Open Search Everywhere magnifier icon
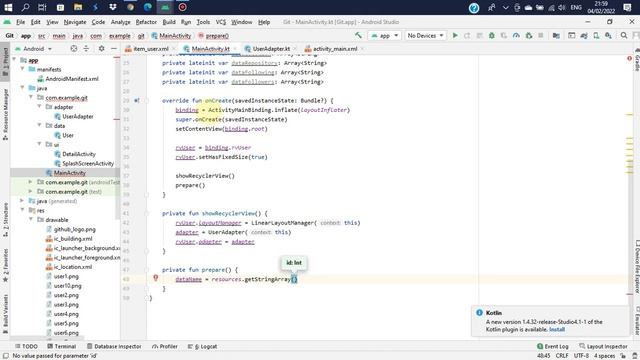640x360 pixels. 624,36
